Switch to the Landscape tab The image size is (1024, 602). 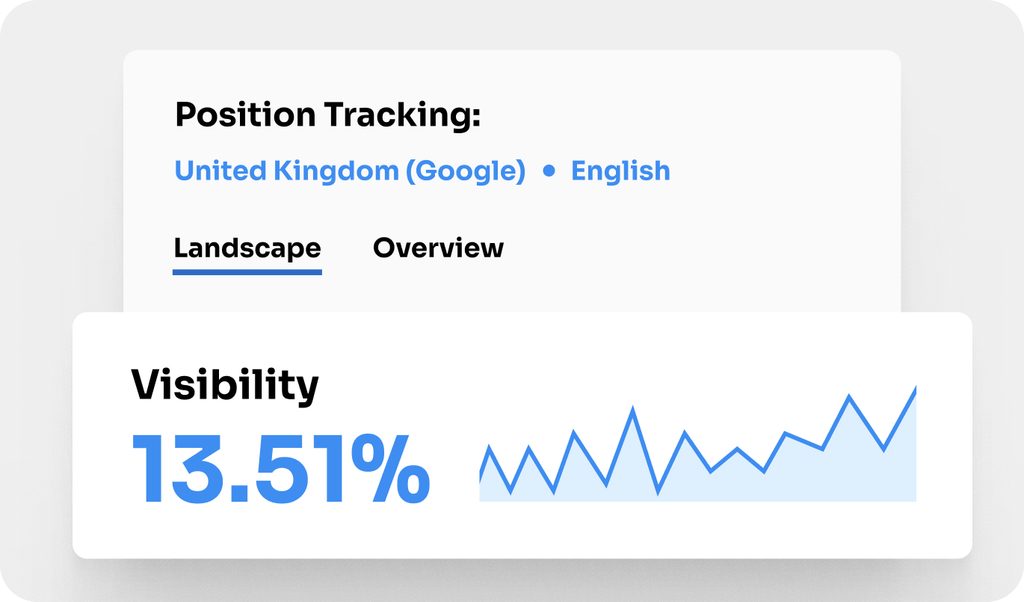coord(247,248)
